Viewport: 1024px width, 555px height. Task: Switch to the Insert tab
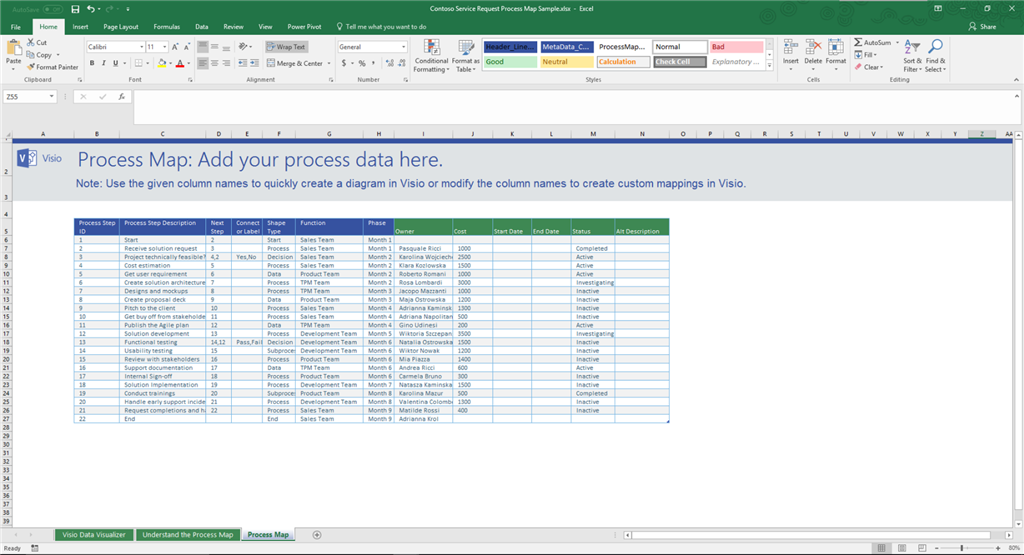tap(80, 27)
